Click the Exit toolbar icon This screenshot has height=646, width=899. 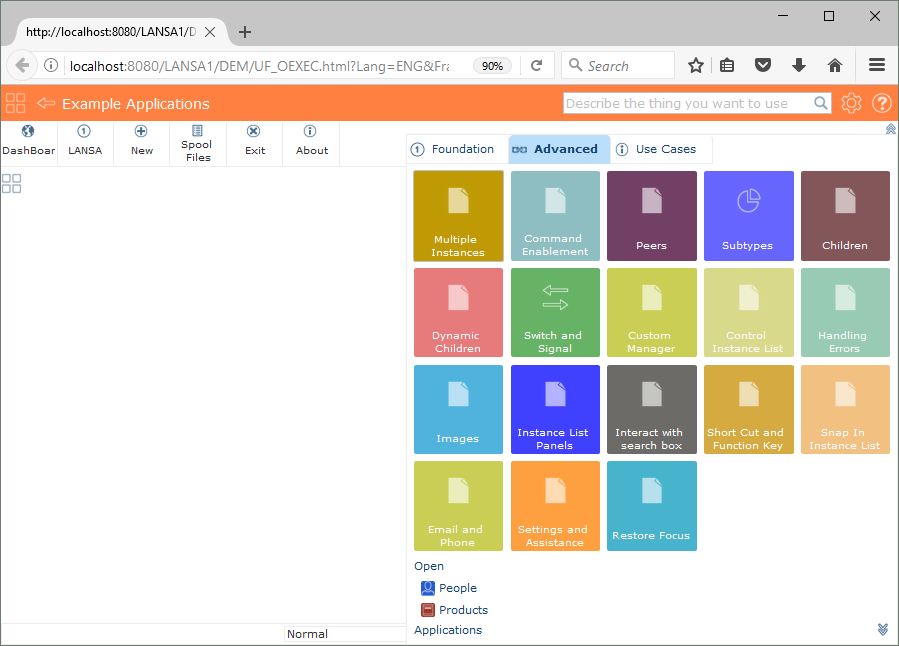[x=254, y=131]
